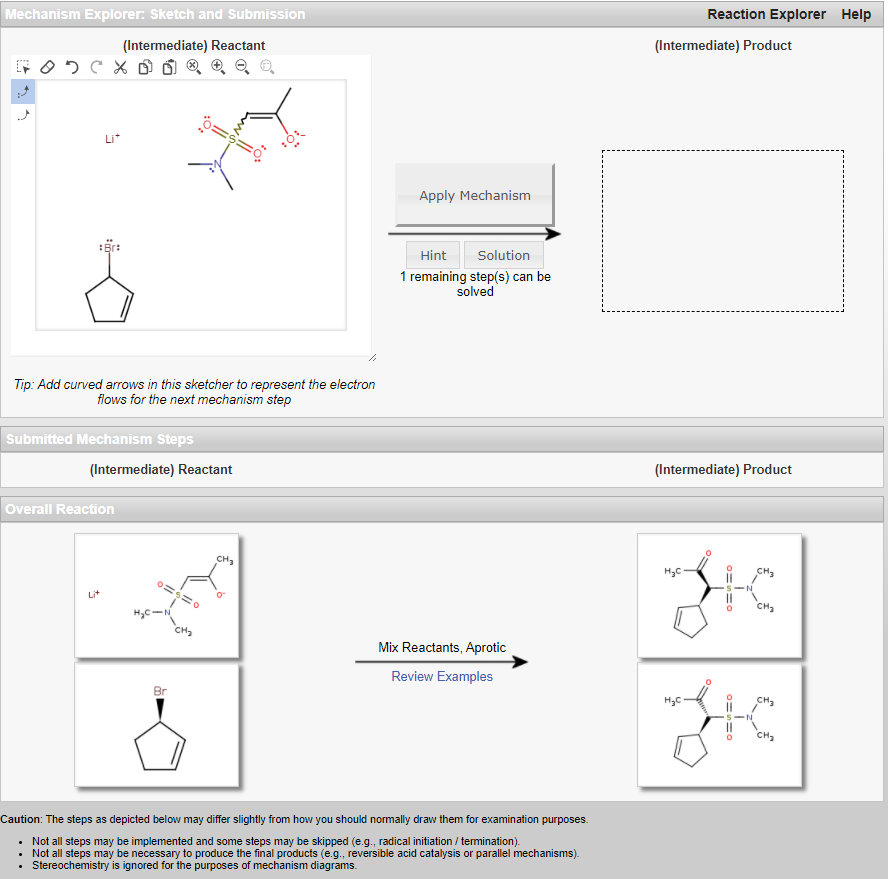The image size is (888, 879).
Task: Reset zoom with the zoom-reset magnifier icon
Action: click(193, 66)
